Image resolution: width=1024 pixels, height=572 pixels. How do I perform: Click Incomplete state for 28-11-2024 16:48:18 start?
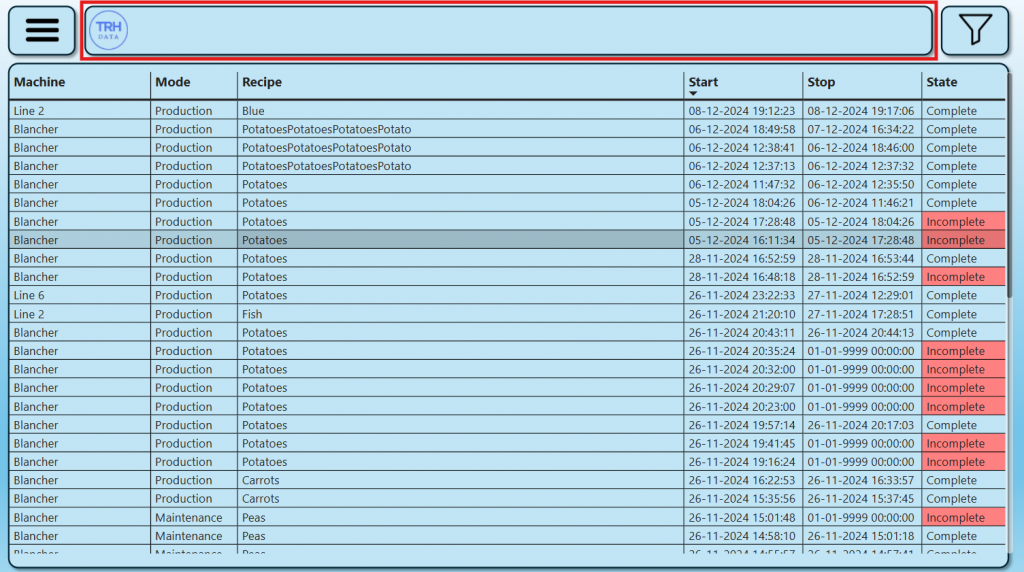tap(963, 277)
